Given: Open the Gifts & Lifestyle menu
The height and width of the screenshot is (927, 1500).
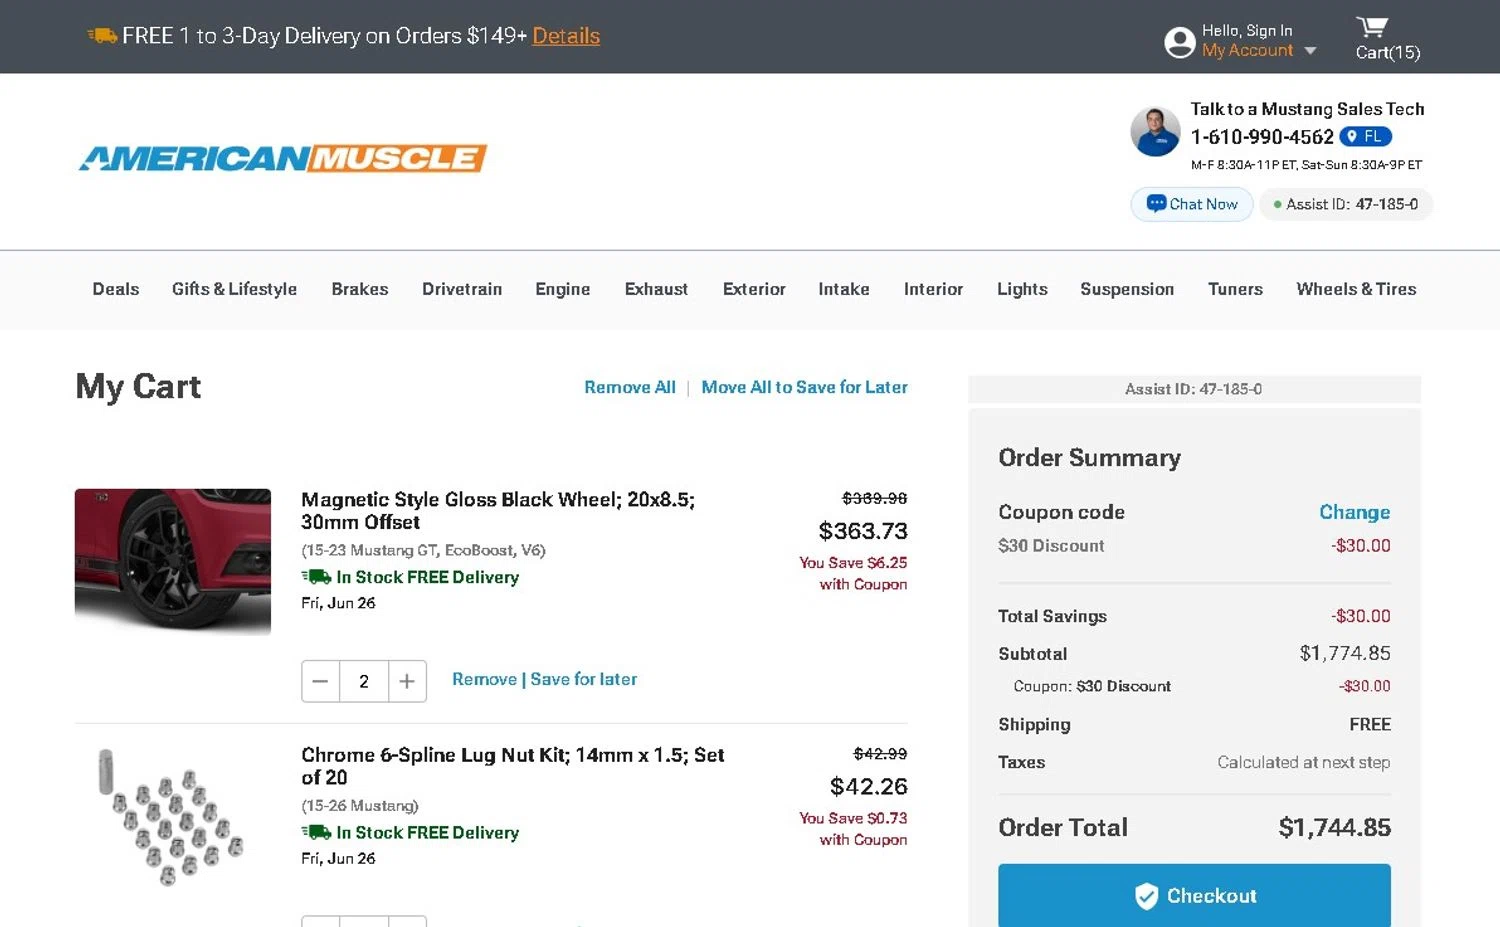Looking at the screenshot, I should (x=234, y=289).
